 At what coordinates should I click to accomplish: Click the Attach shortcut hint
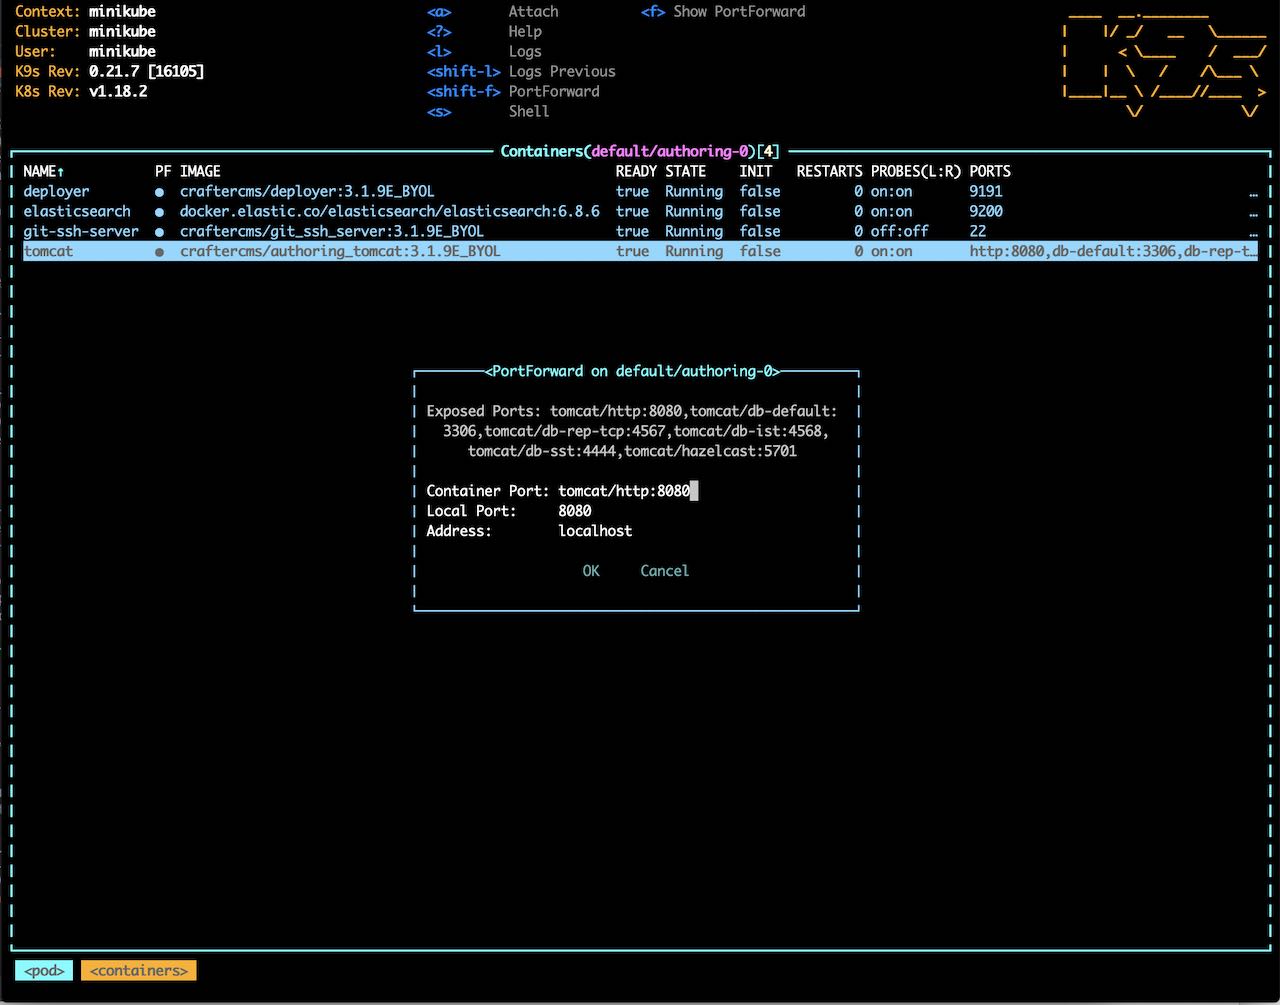pos(533,11)
